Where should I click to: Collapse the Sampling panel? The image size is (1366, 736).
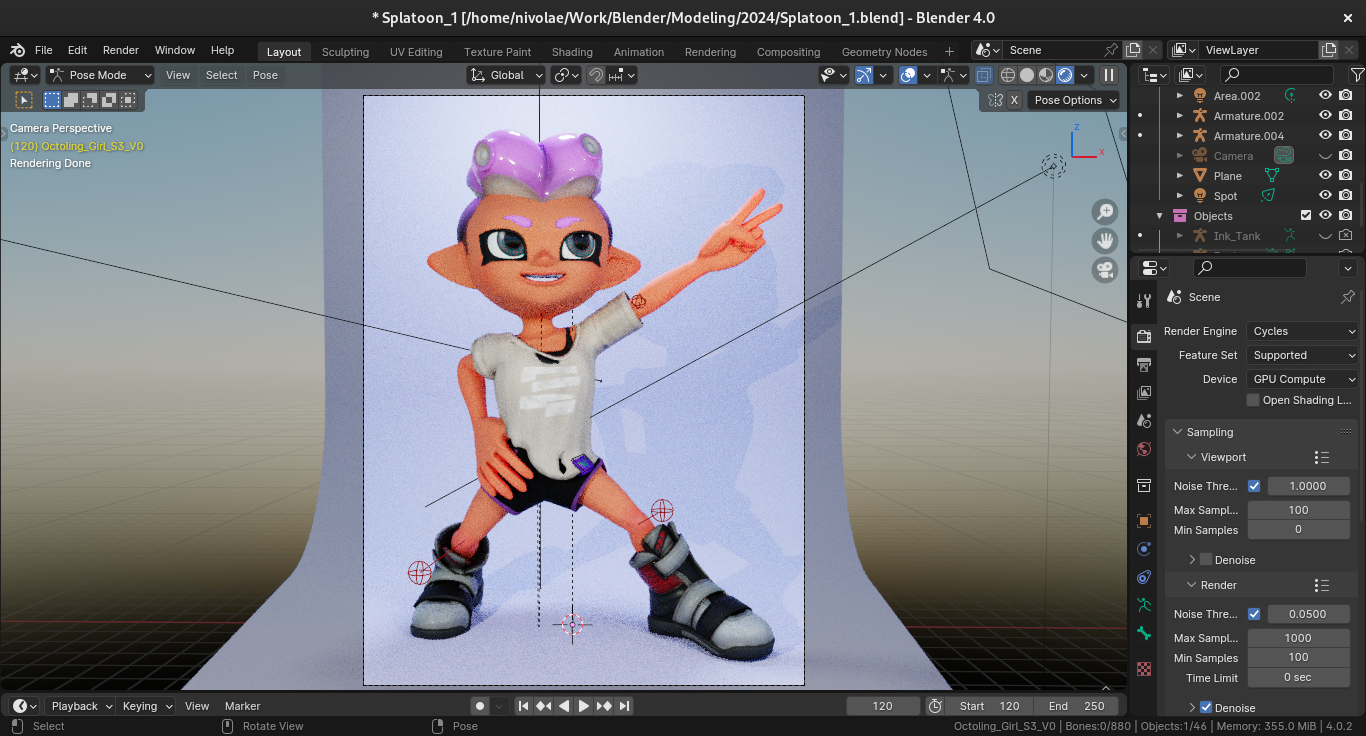click(x=1177, y=432)
